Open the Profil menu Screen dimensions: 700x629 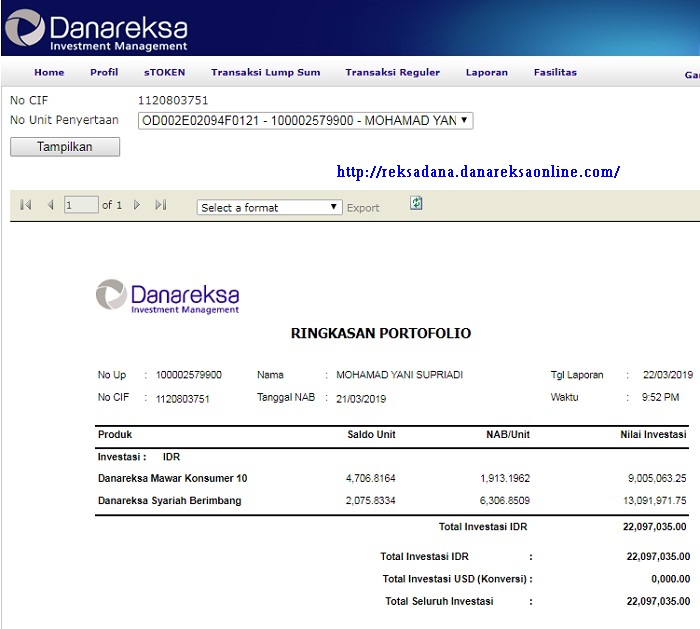pyautogui.click(x=104, y=73)
